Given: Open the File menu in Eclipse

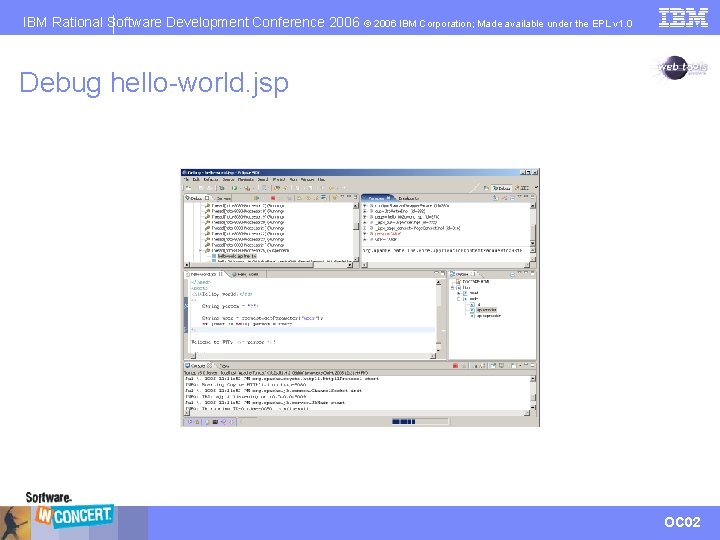Looking at the screenshot, I should pos(187,180).
